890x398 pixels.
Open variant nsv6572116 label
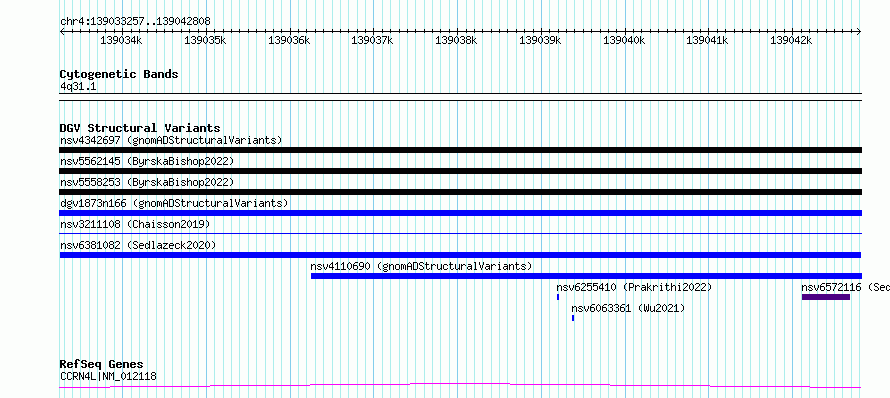[x=845, y=287]
